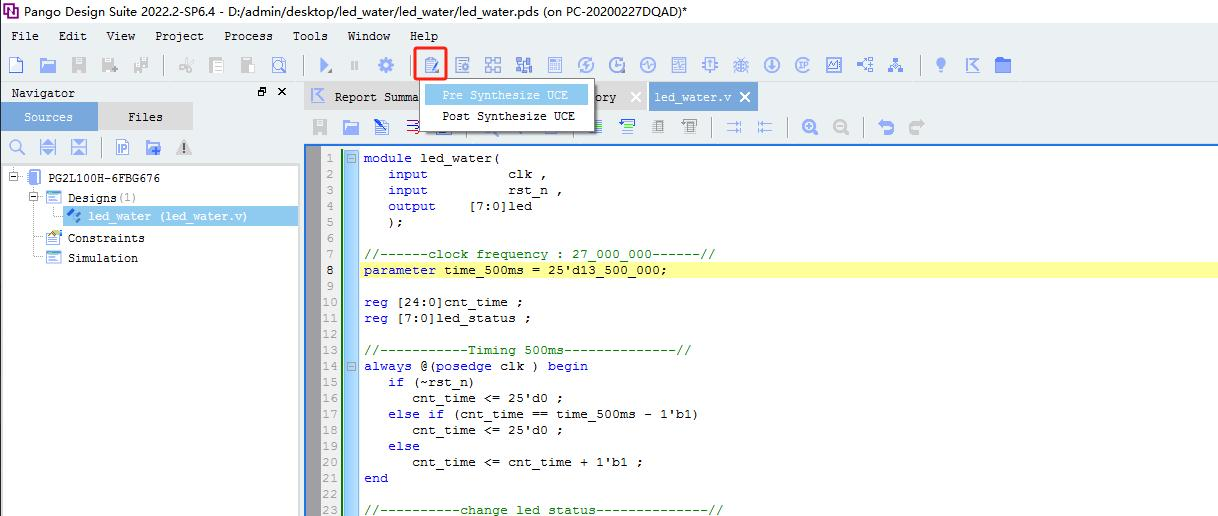Collapse the module led_water code fold

pyautogui.click(x=351, y=158)
